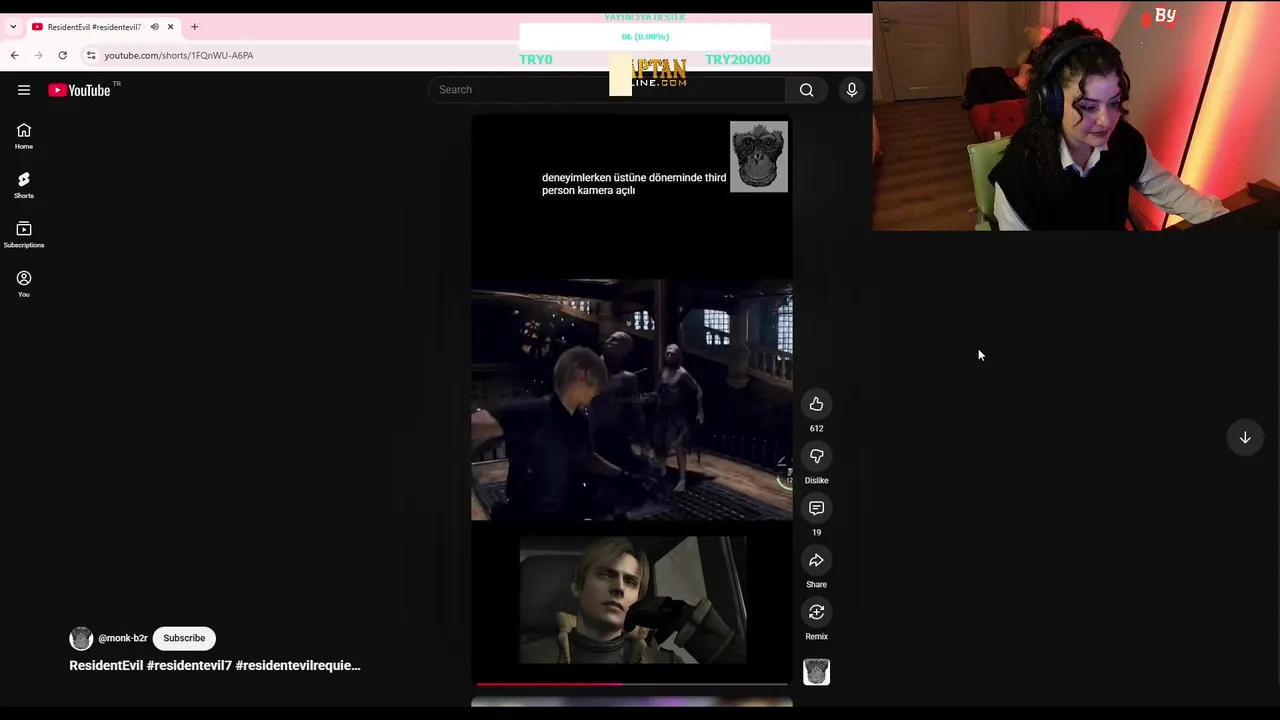The width and height of the screenshot is (1280, 720).
Task: Open the sound source thumbnail below Remix
Action: 816,672
